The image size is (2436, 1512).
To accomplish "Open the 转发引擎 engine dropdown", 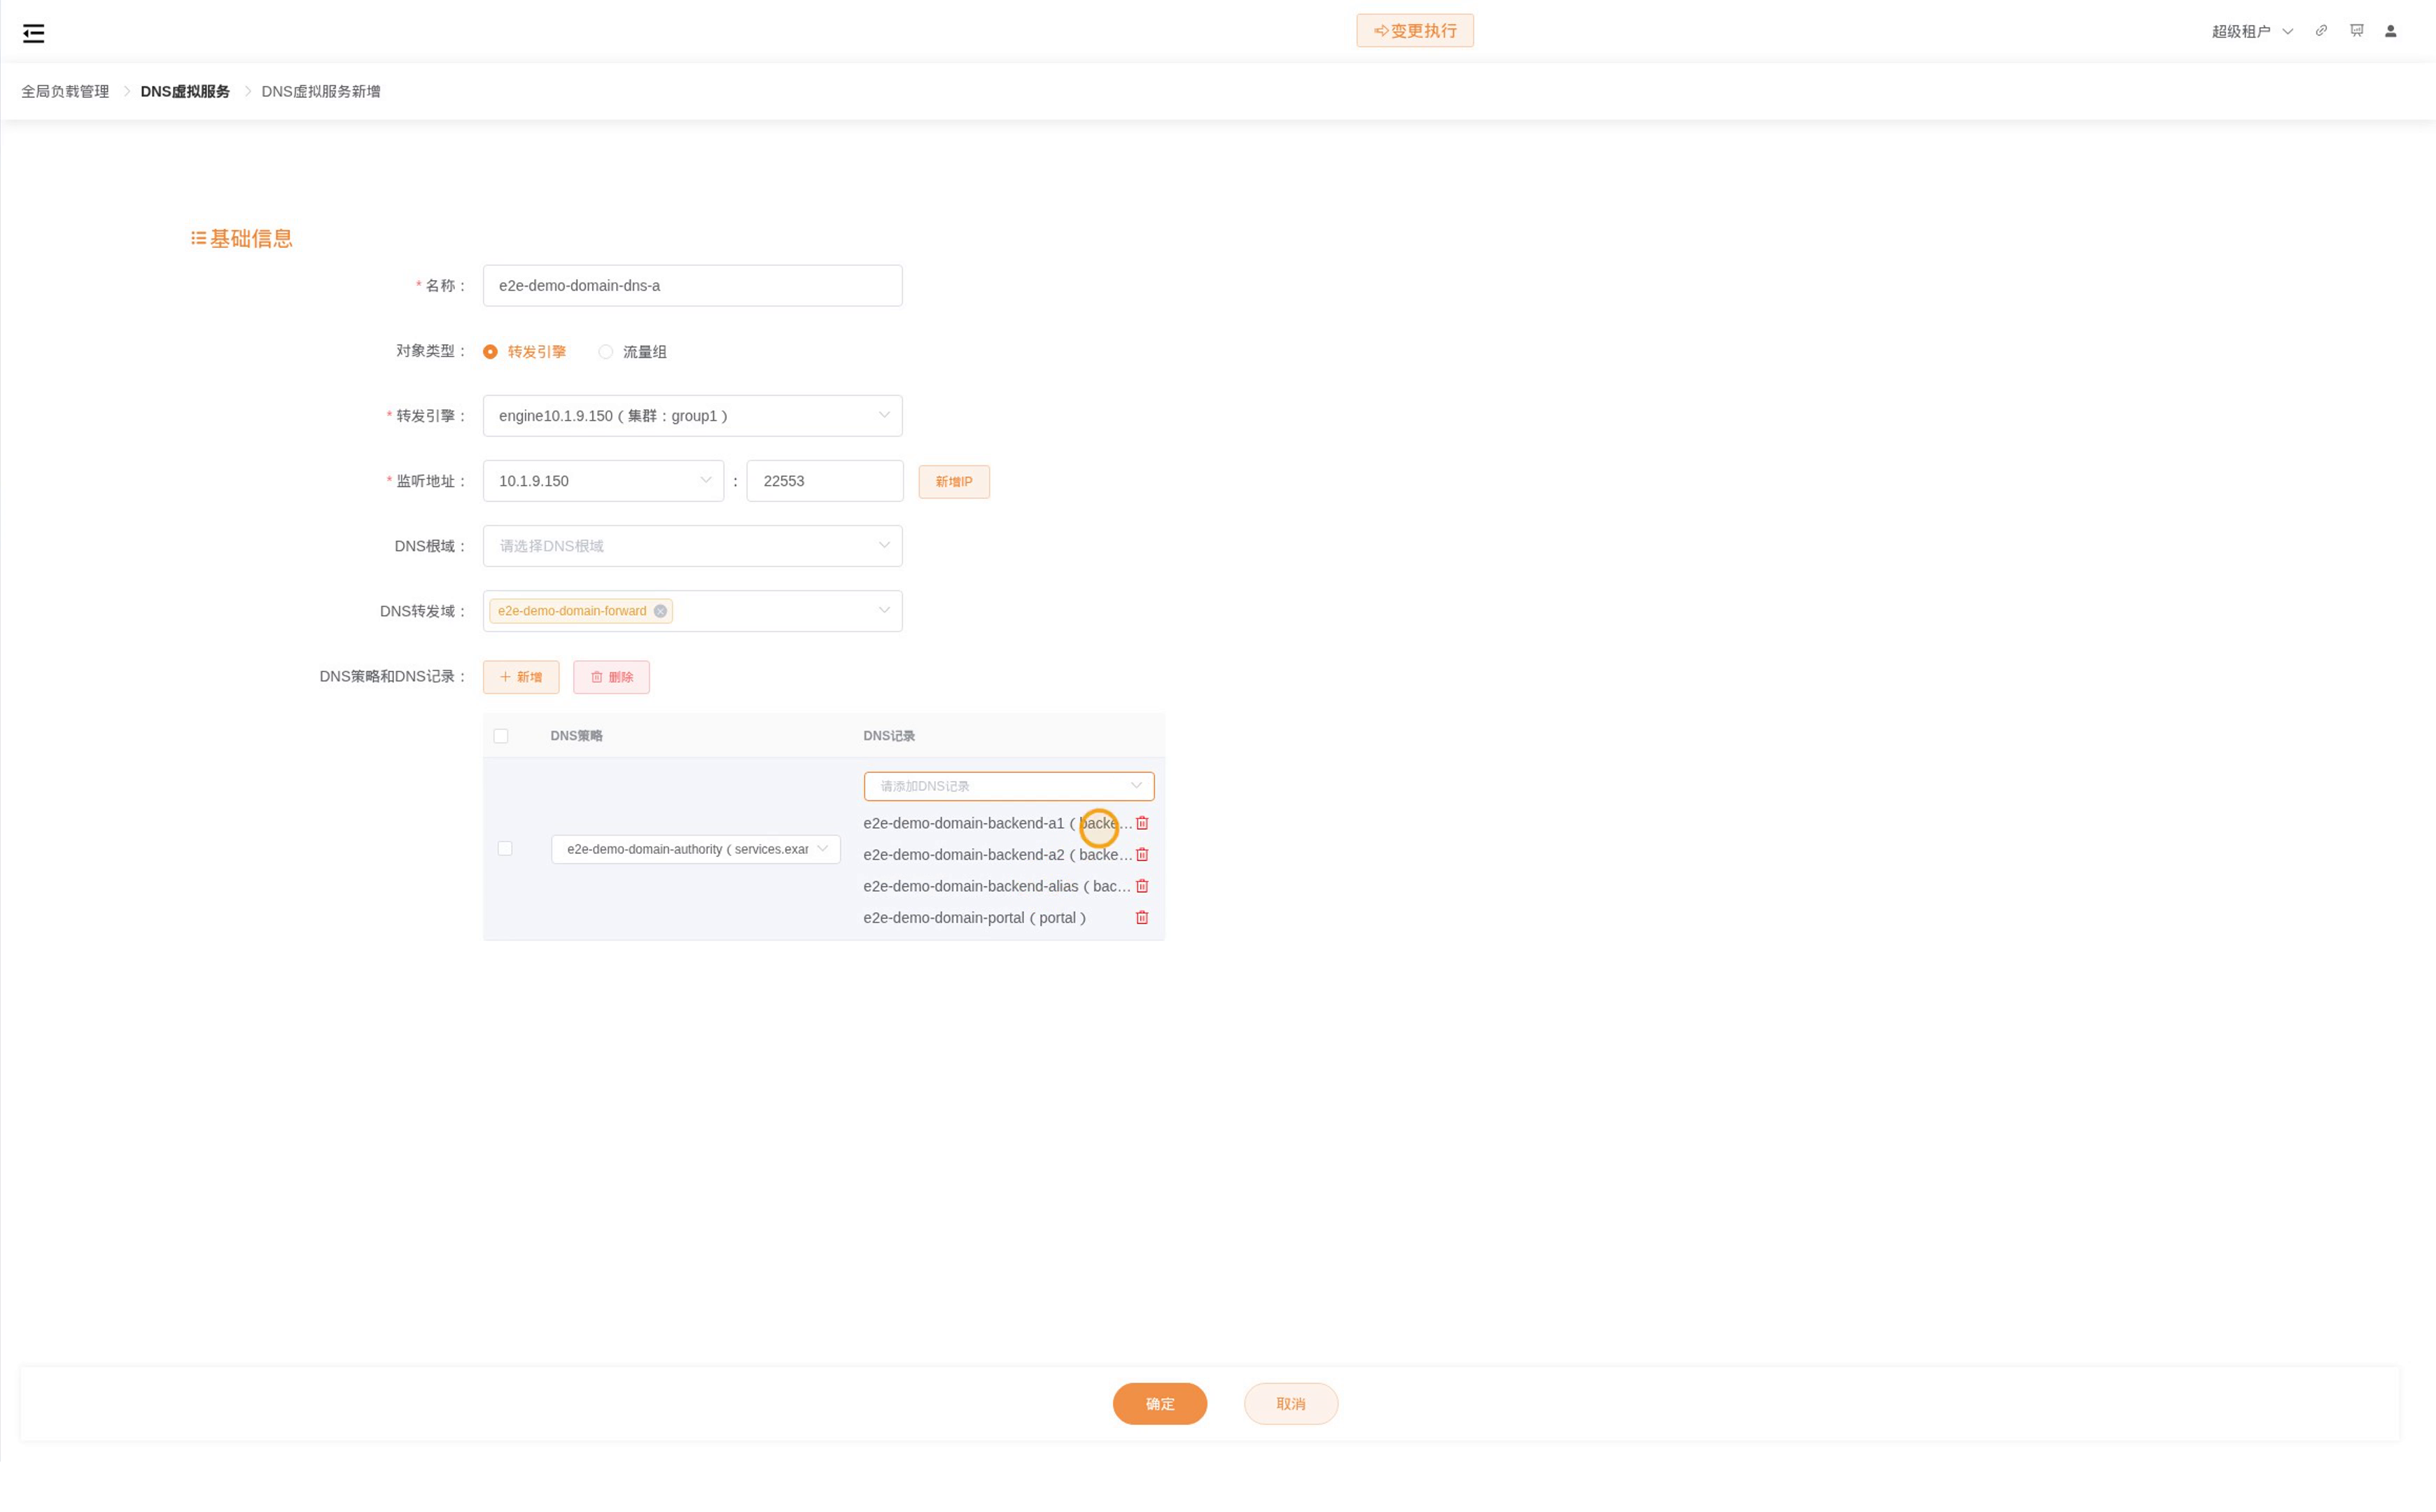I will click(692, 416).
